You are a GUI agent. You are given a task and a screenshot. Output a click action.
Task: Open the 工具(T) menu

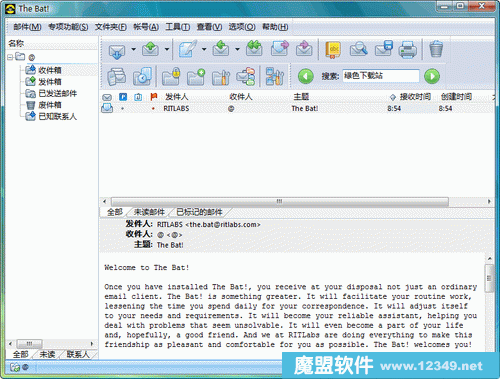[178, 27]
